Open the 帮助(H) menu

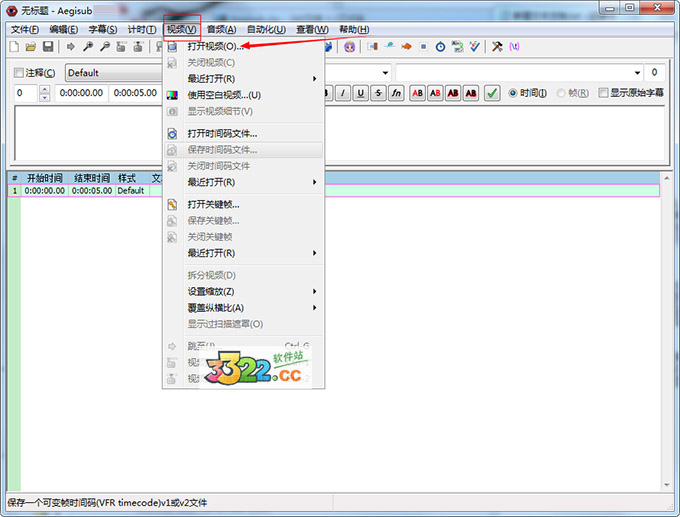[354, 29]
